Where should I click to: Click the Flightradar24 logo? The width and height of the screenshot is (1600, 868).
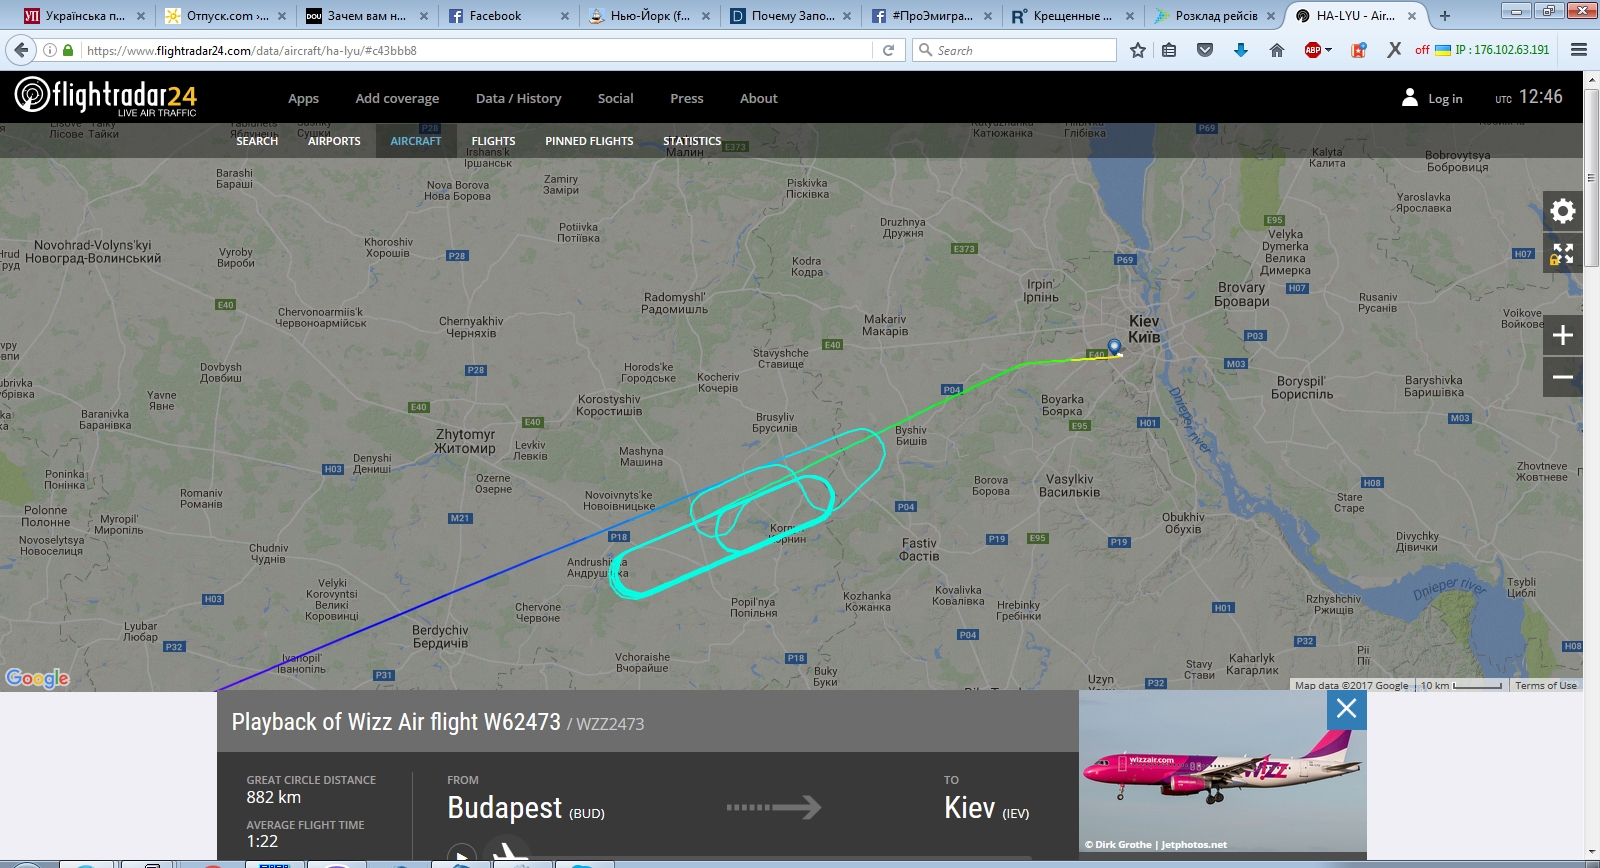[x=106, y=97]
